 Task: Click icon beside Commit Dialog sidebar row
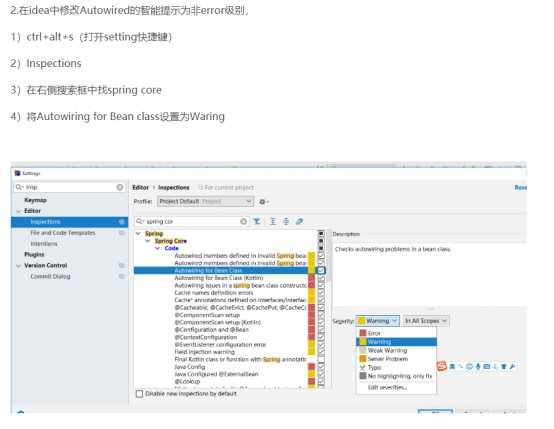122,276
